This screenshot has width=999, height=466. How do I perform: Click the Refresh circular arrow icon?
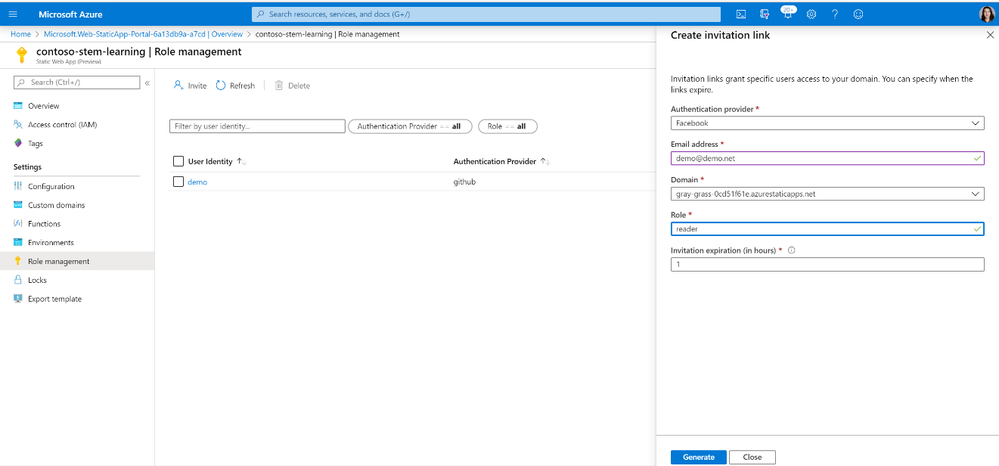pyautogui.click(x=220, y=85)
